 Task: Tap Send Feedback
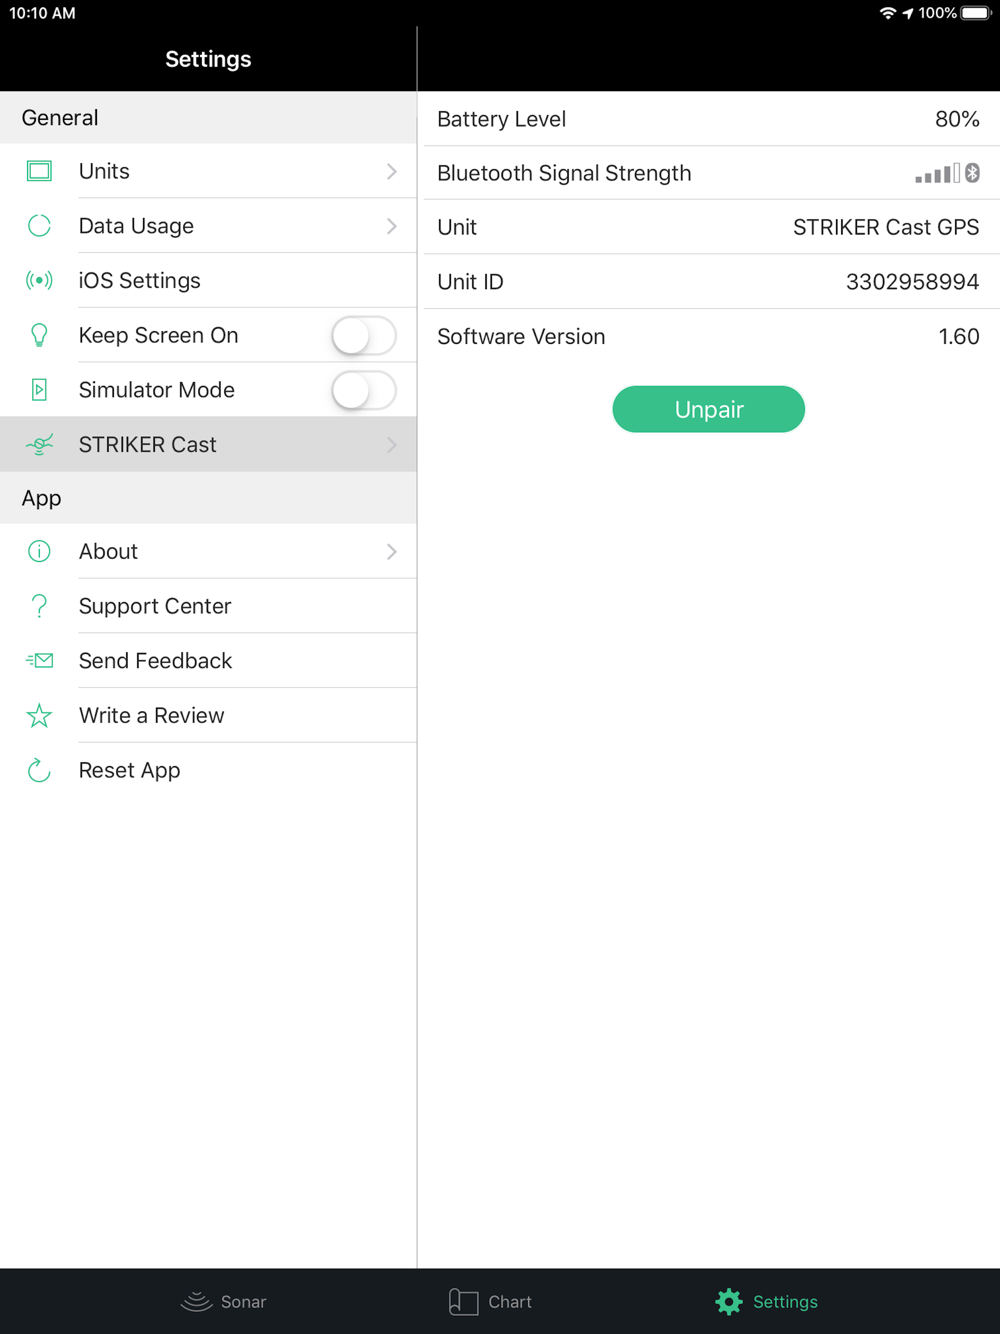208,661
